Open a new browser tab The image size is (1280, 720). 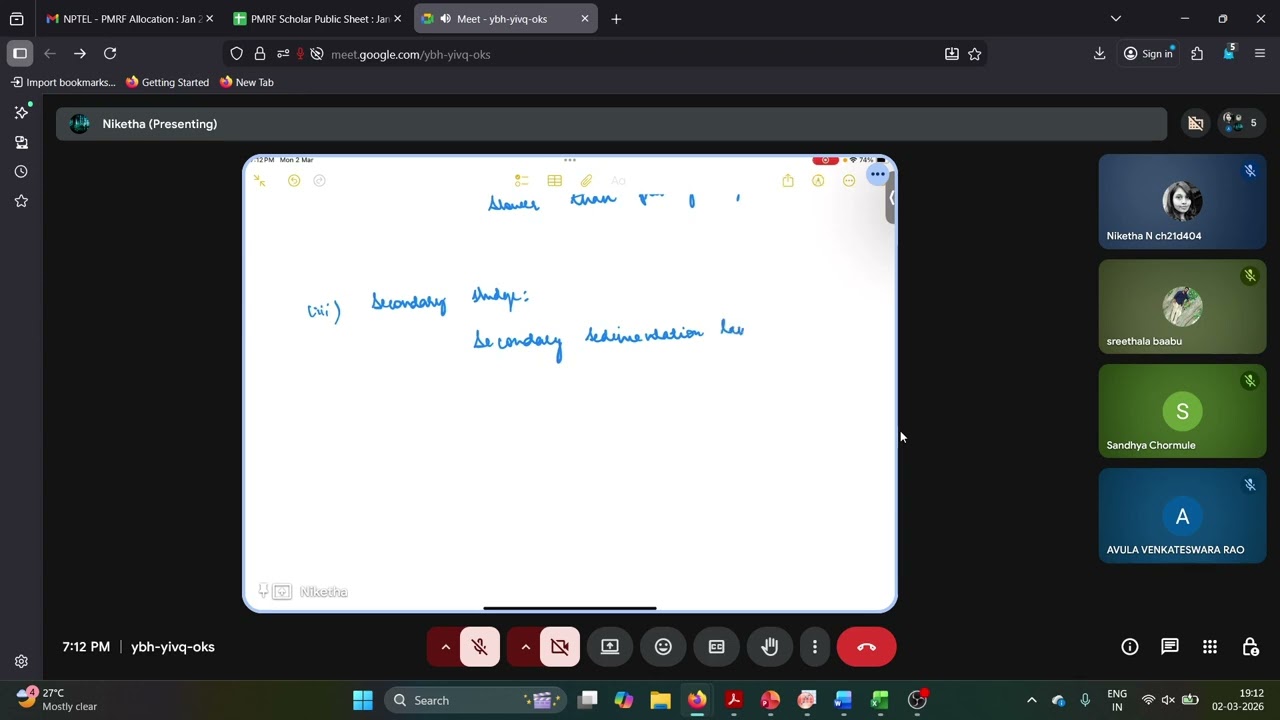(616, 19)
